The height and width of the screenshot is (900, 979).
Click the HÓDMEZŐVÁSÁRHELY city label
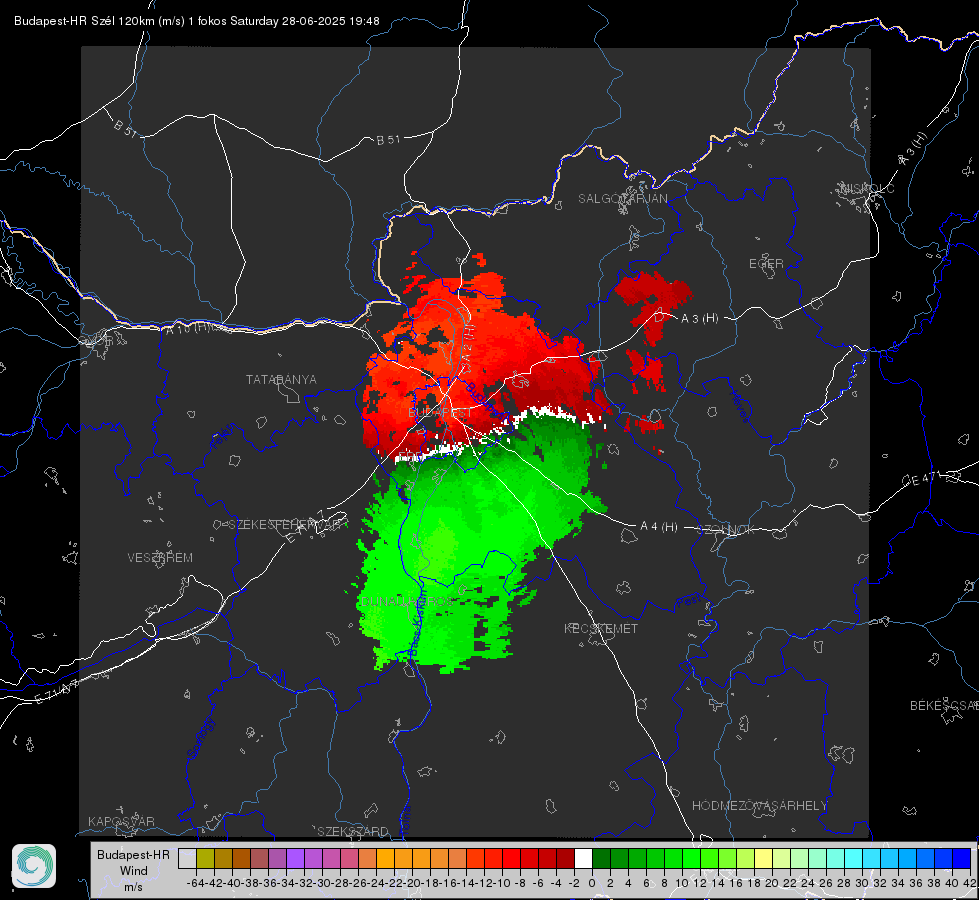(759, 806)
